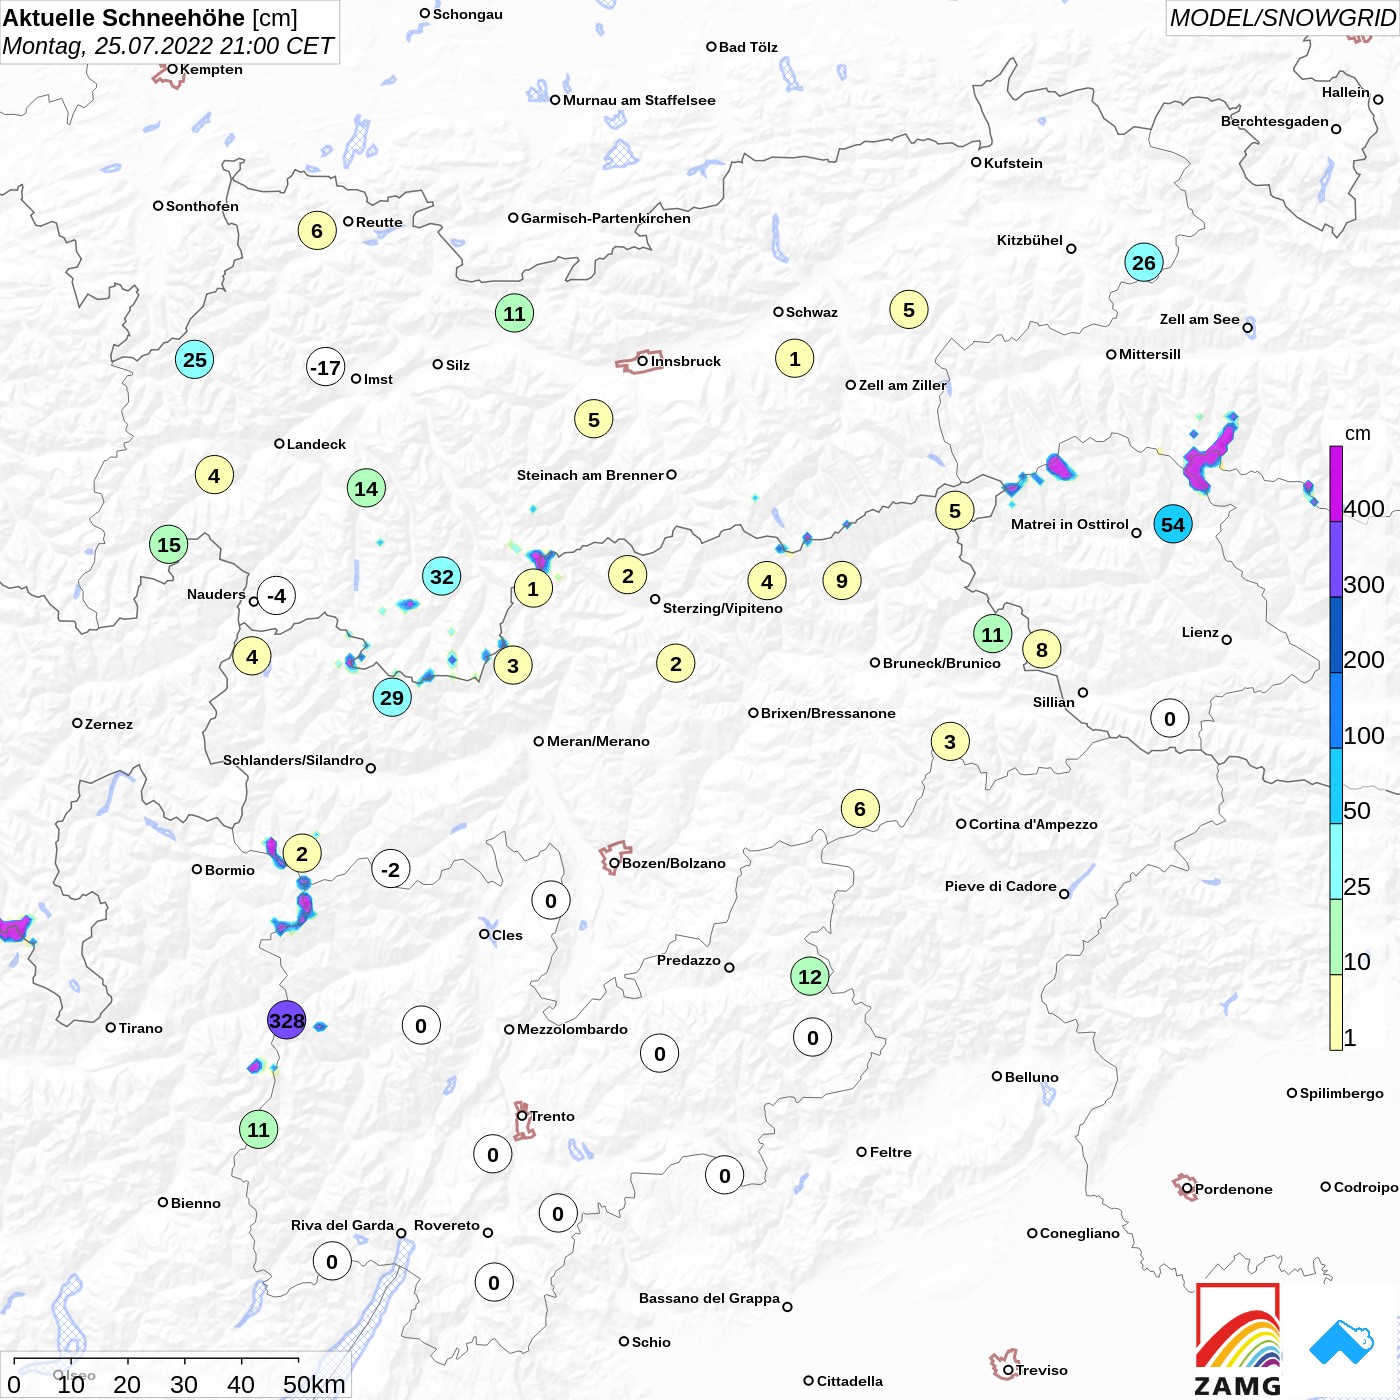Viewport: 1400px width, 1400px height.
Task: Click the -4 marker next to Nauders
Action: pyautogui.click(x=277, y=596)
